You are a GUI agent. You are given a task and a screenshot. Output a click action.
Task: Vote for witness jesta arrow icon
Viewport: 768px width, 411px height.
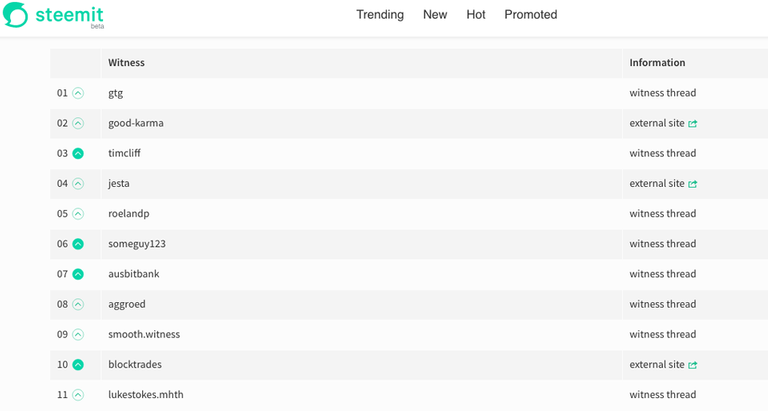coord(78,184)
